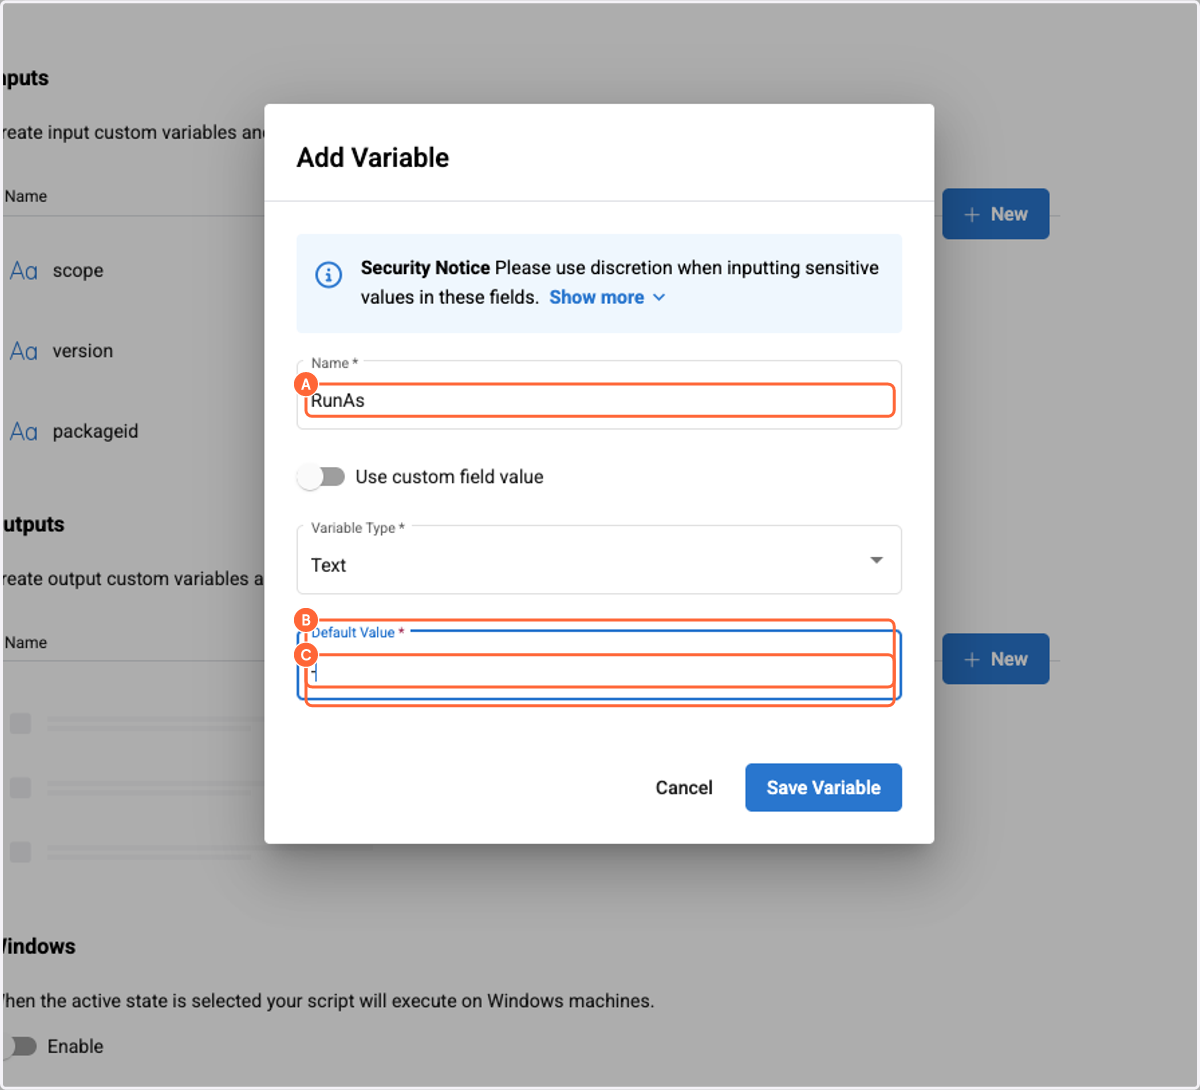Viewport: 1200px width, 1090px height.
Task: Click New button in Inputs section
Action: click(995, 214)
